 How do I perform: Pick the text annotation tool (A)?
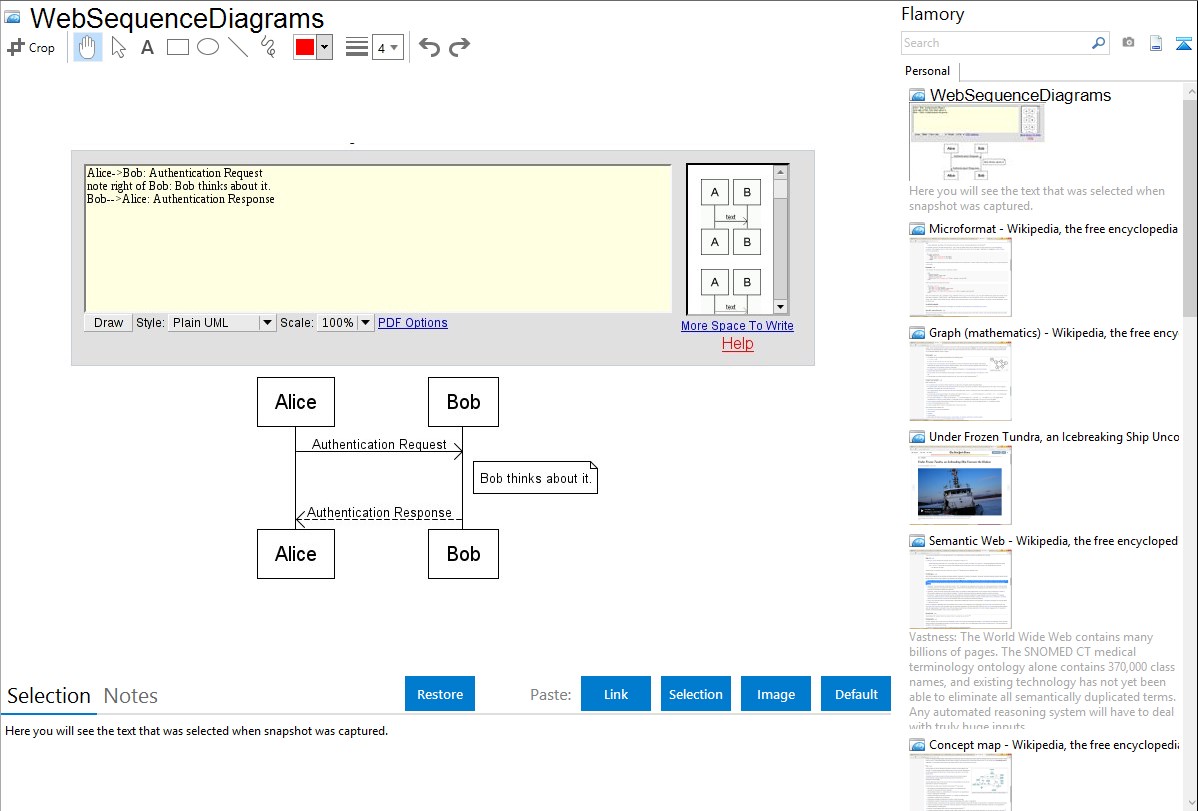pos(147,47)
